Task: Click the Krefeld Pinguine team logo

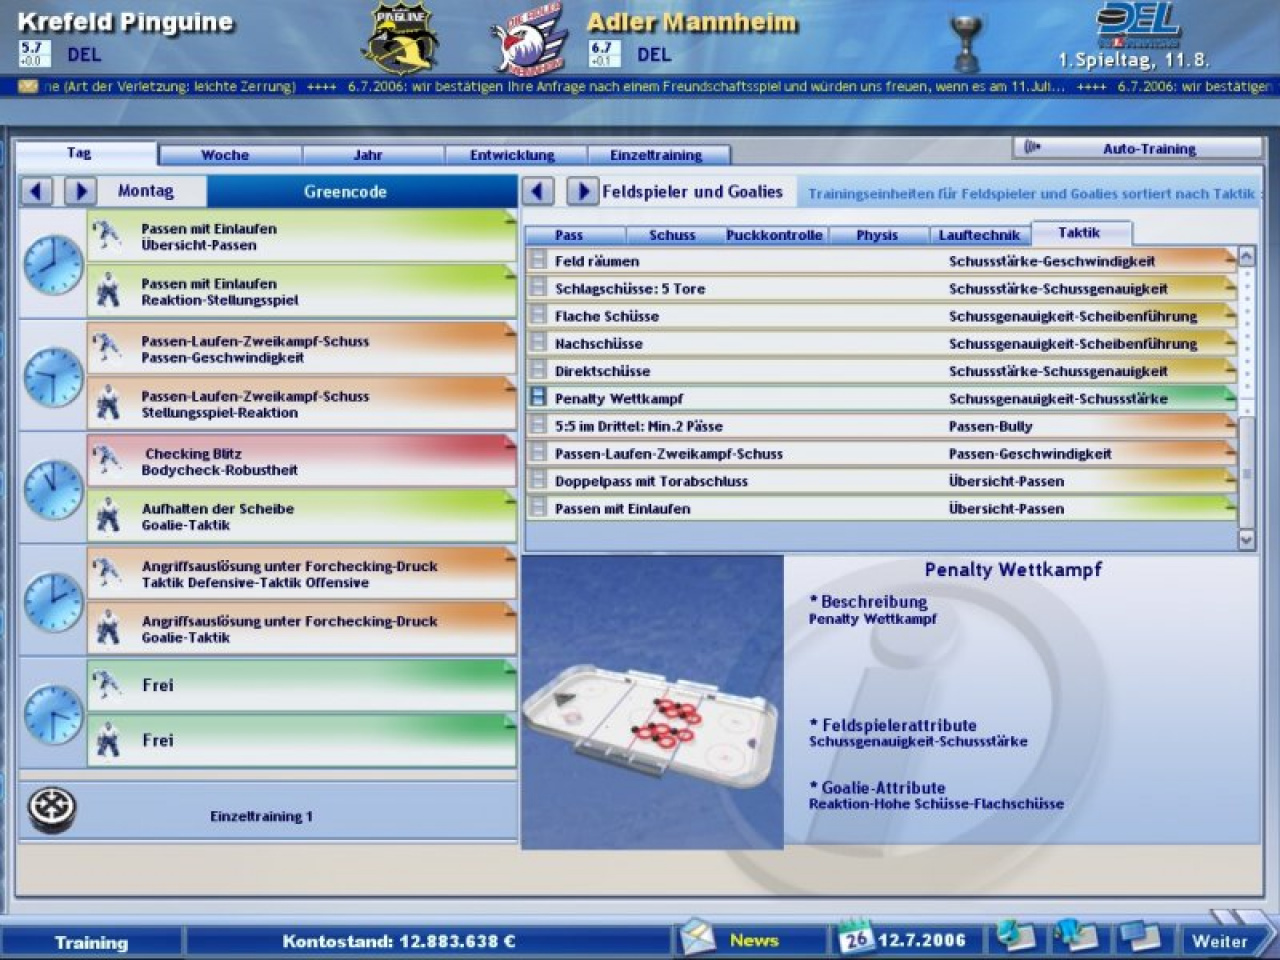Action: (400, 38)
